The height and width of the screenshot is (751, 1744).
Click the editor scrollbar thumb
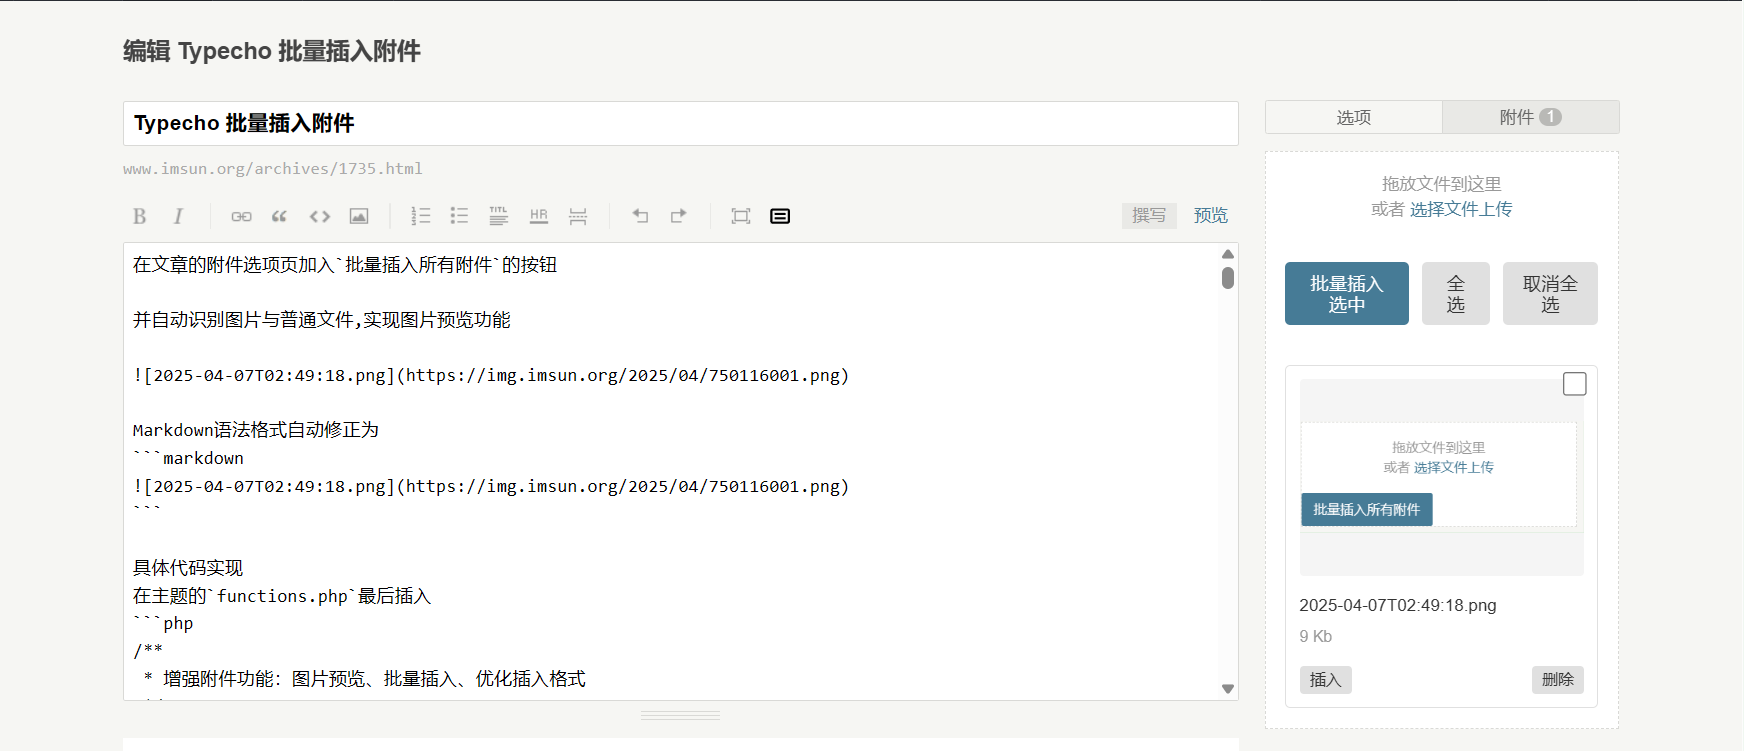(1227, 278)
